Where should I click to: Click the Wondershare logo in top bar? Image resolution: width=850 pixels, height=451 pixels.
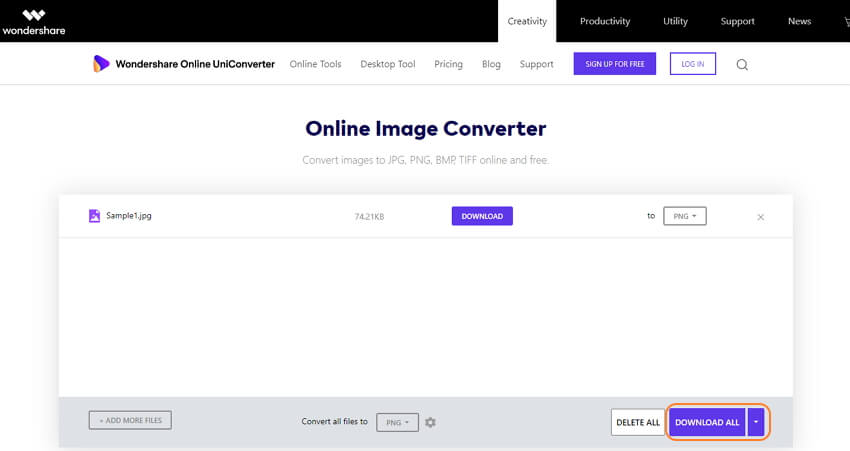tap(34, 22)
